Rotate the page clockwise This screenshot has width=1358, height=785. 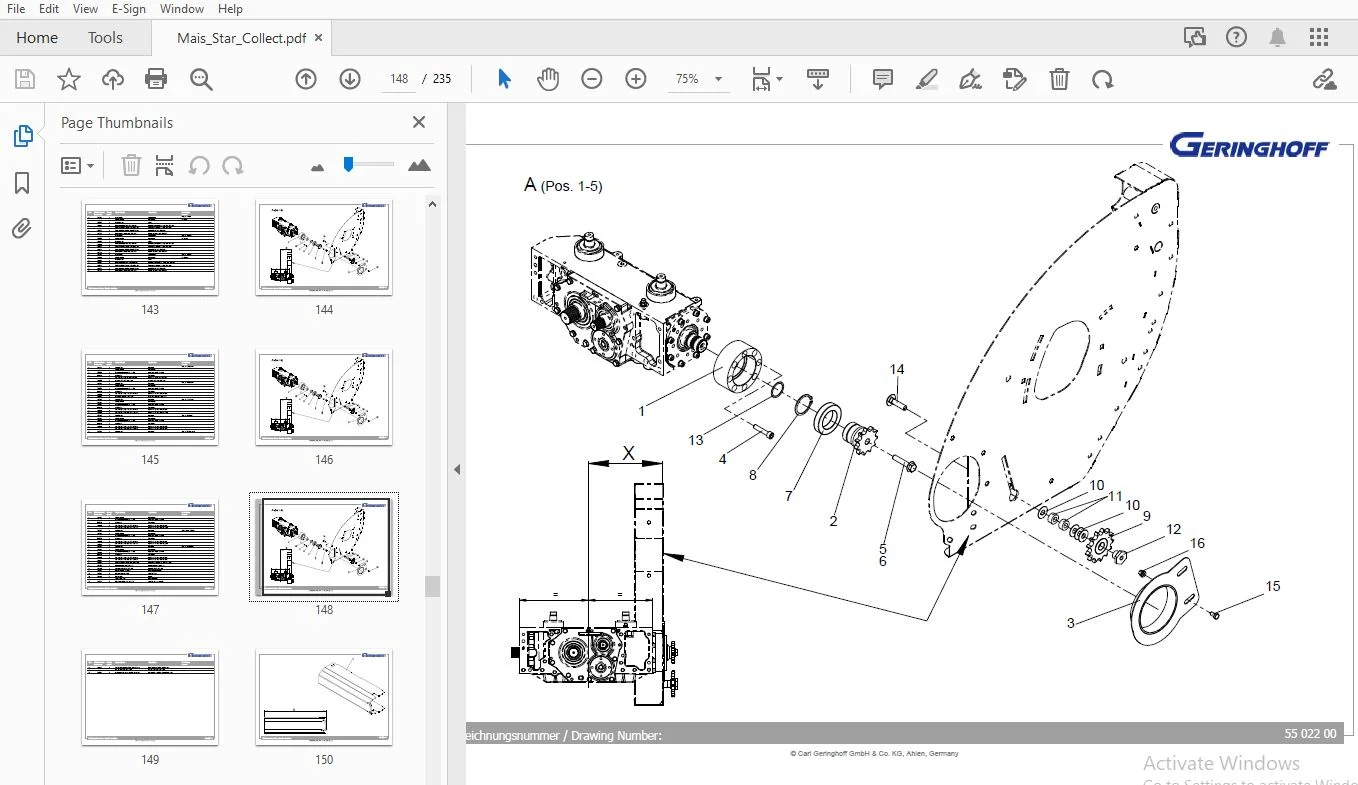point(1103,79)
